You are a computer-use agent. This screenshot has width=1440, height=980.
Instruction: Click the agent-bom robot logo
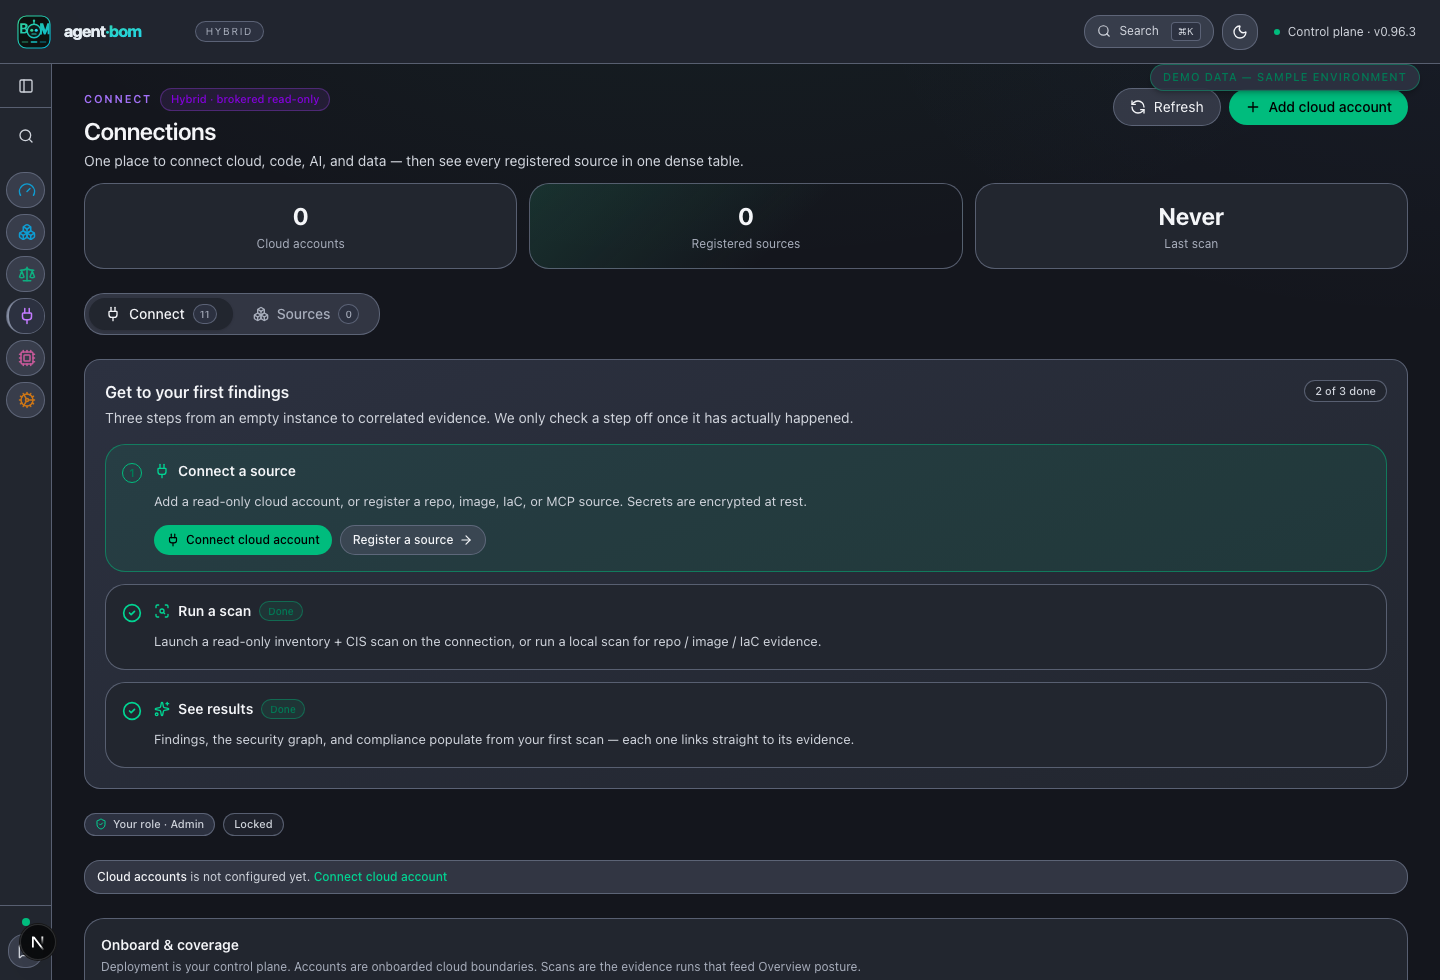pyautogui.click(x=34, y=31)
